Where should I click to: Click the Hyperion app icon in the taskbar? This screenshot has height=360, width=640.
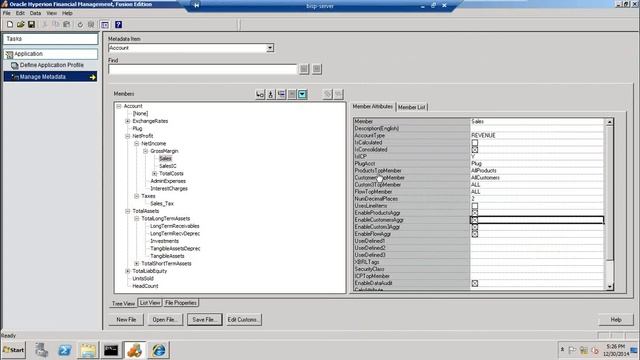[x=135, y=350]
